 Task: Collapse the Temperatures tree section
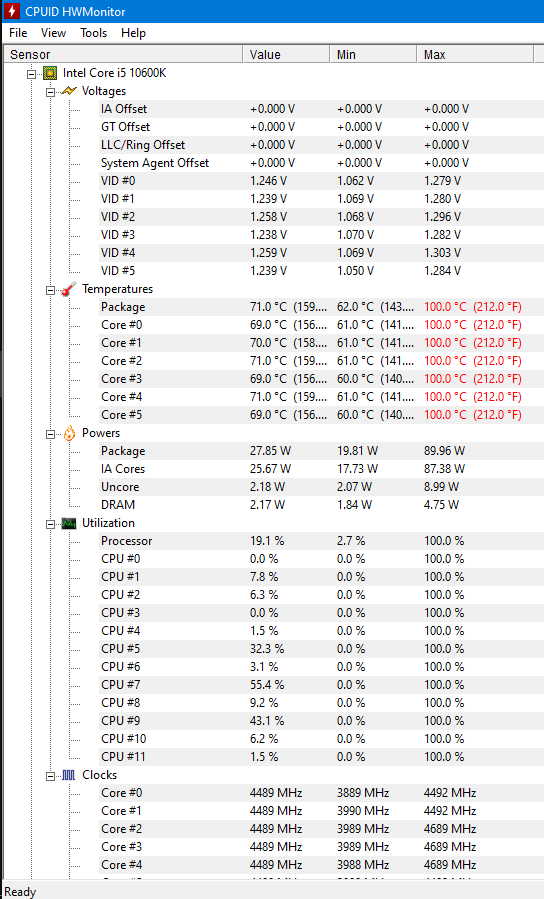pyautogui.click(x=50, y=290)
